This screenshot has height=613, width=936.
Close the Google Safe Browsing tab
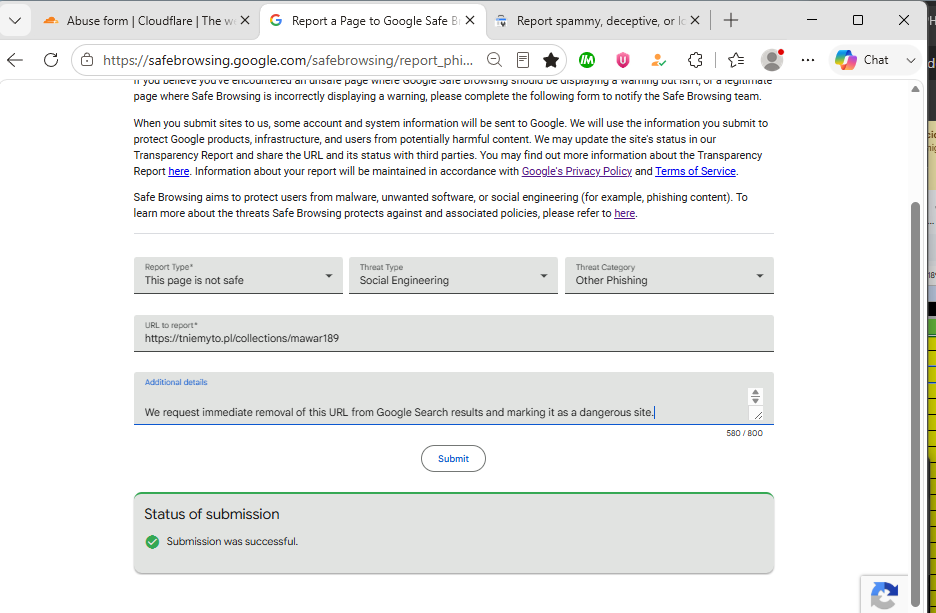(x=470, y=21)
